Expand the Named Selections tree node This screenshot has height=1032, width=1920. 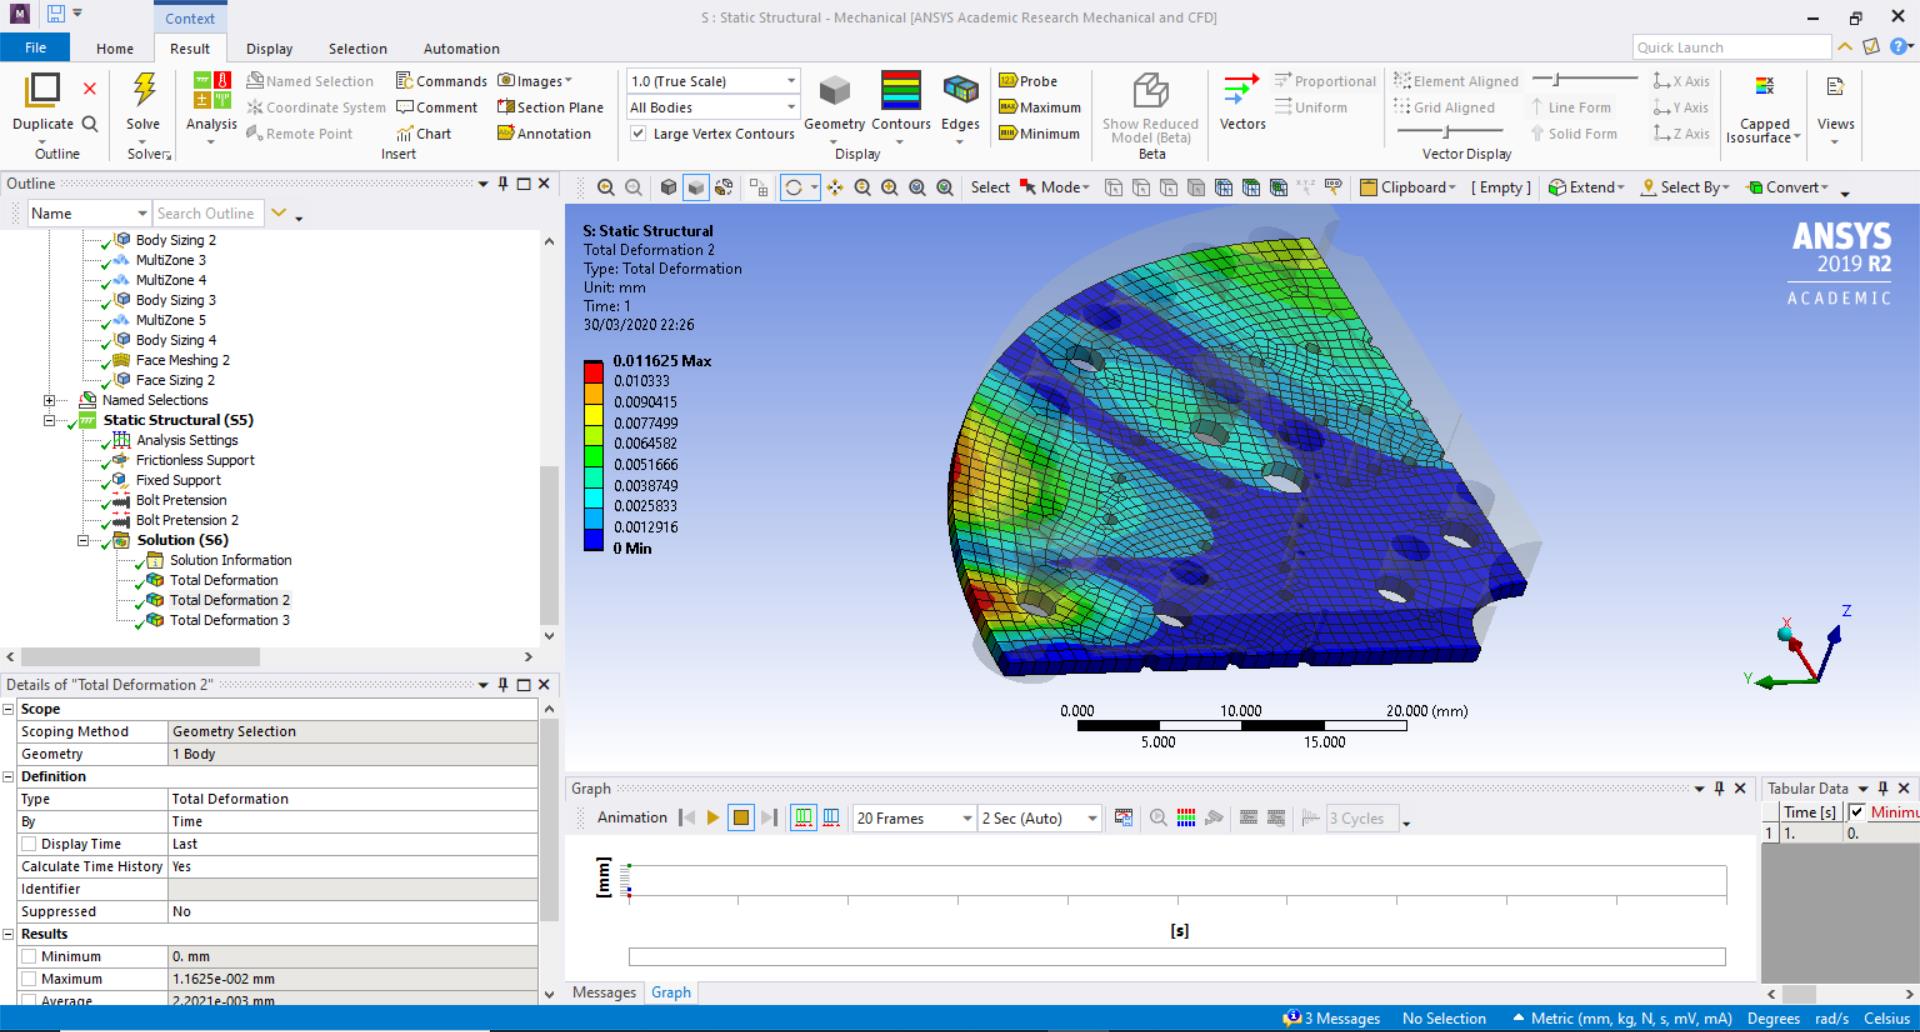(x=49, y=400)
